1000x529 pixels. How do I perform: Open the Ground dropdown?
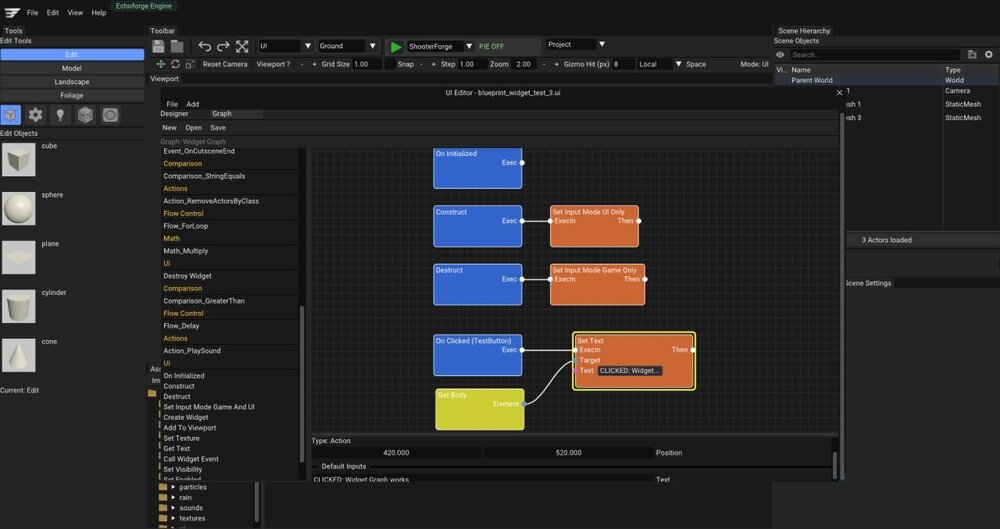(348, 46)
